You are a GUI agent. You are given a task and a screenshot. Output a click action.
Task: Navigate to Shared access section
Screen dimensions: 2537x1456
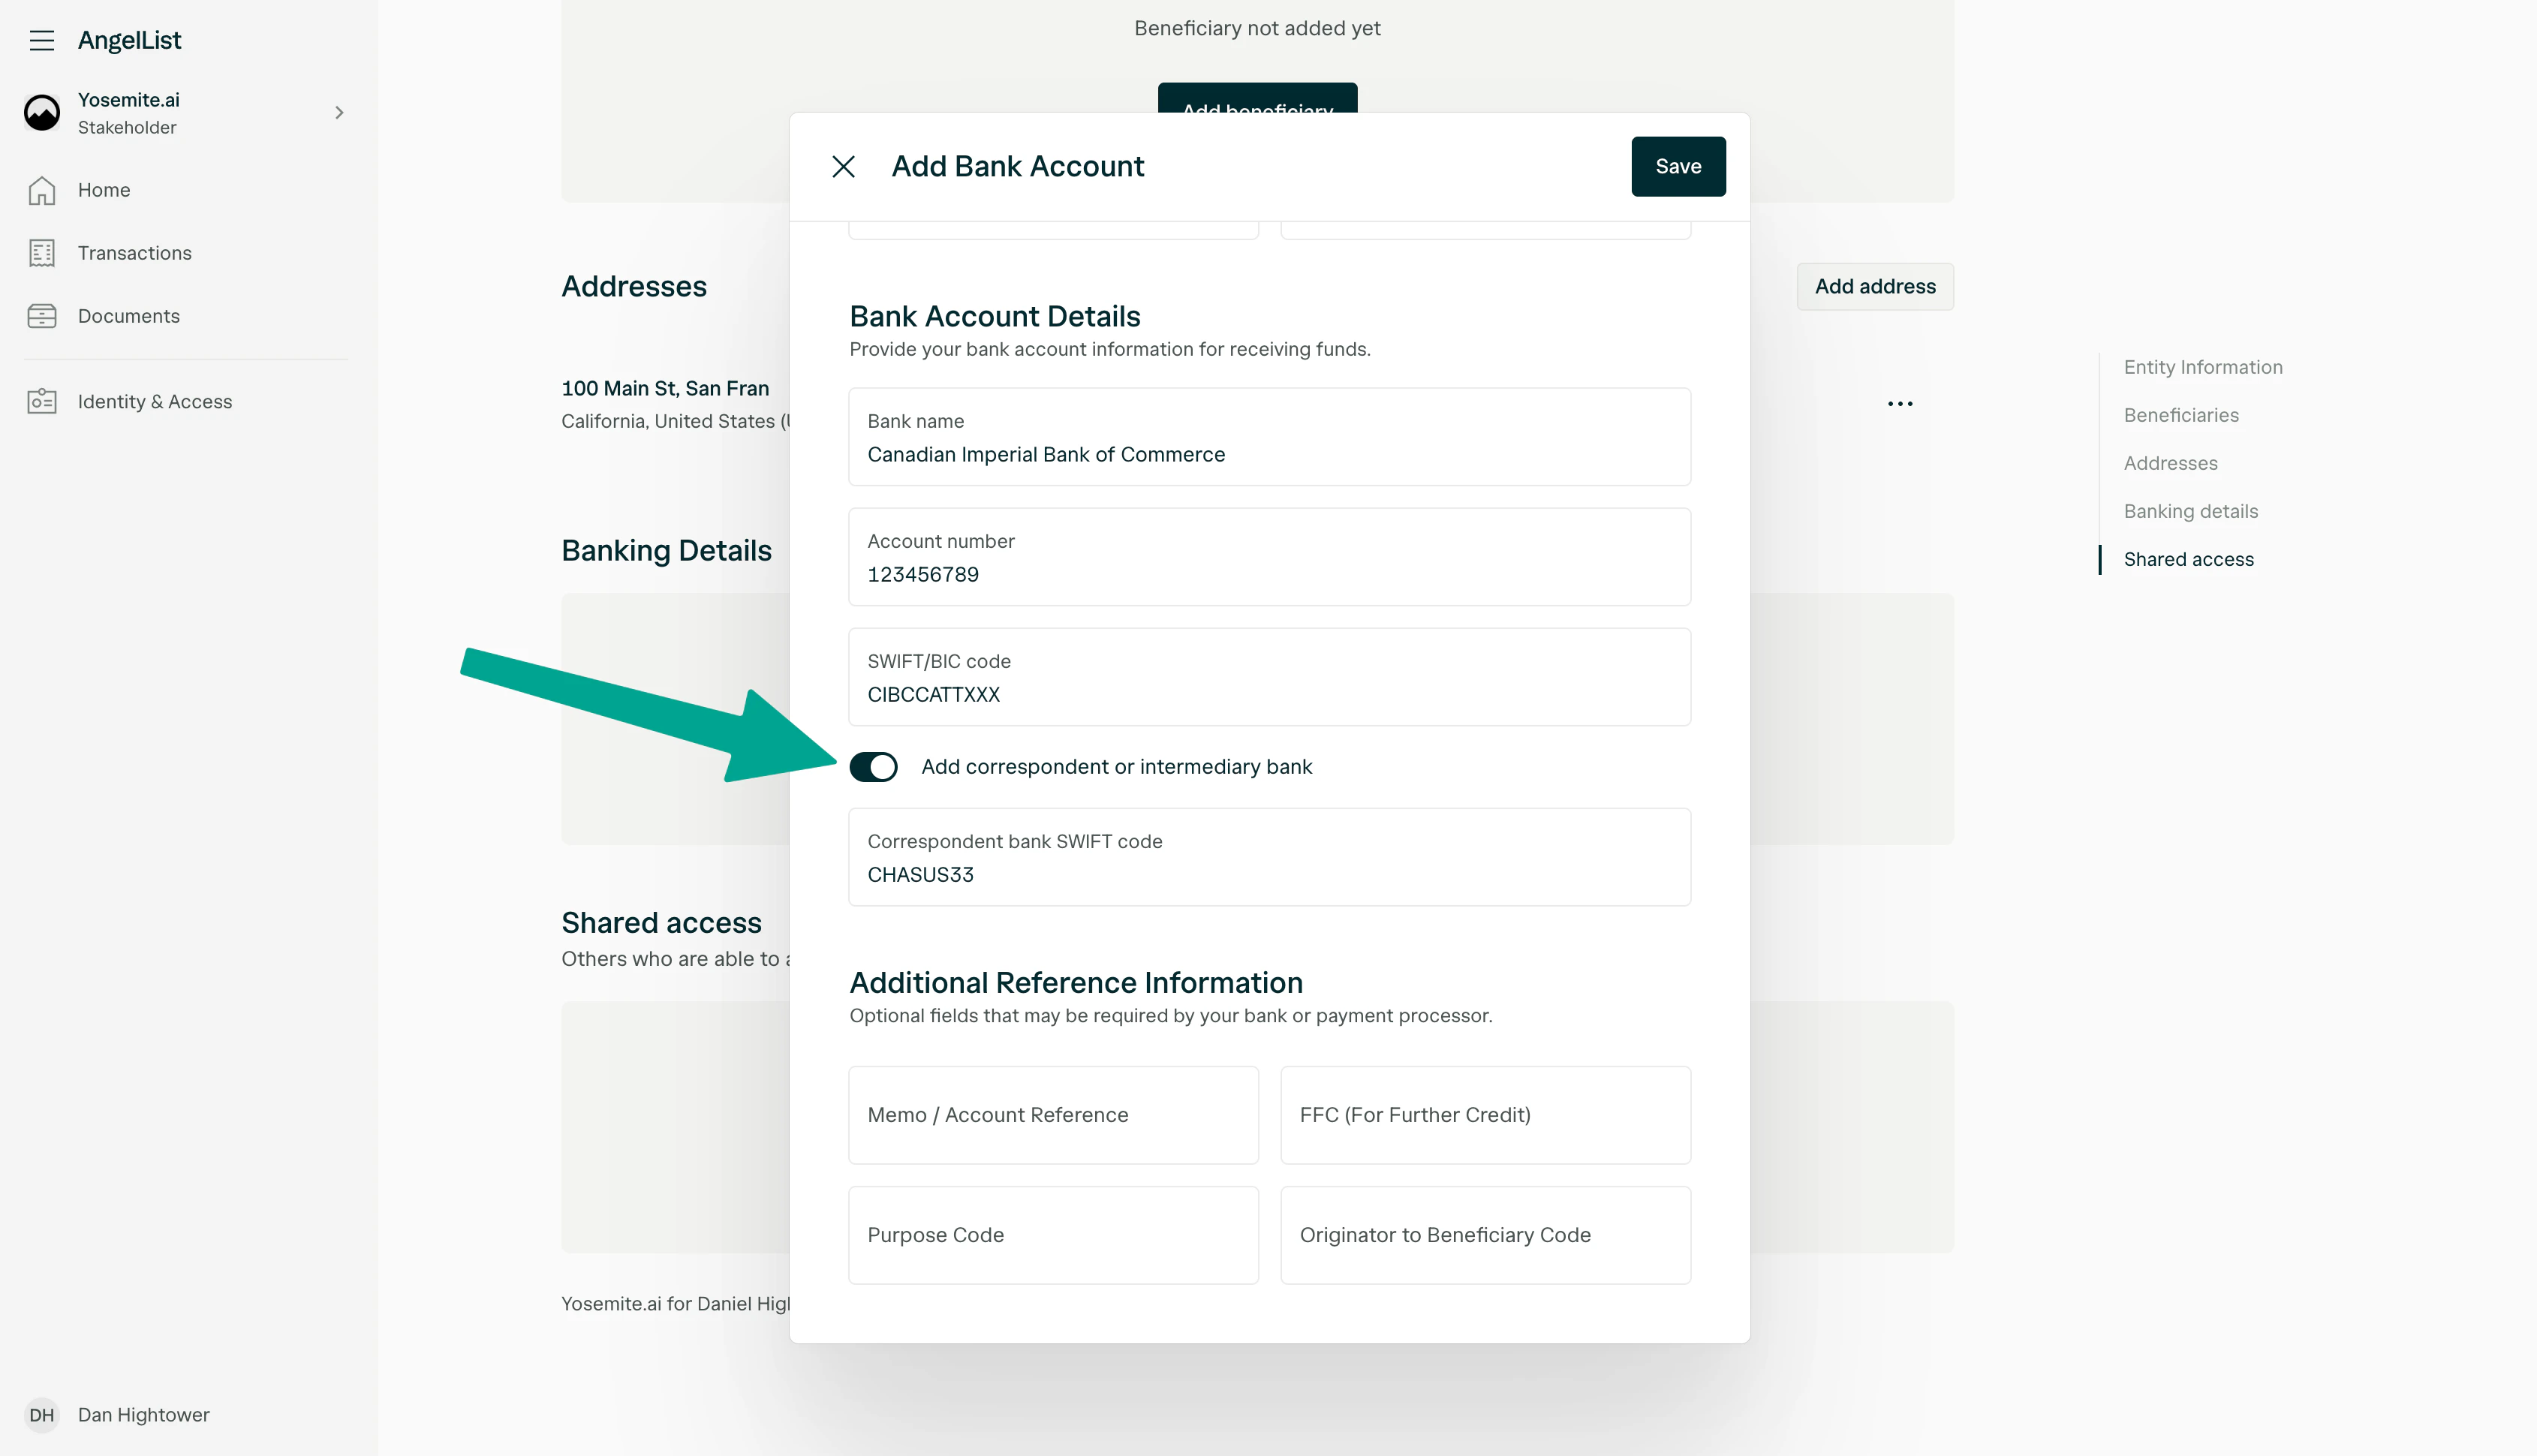(x=2188, y=559)
